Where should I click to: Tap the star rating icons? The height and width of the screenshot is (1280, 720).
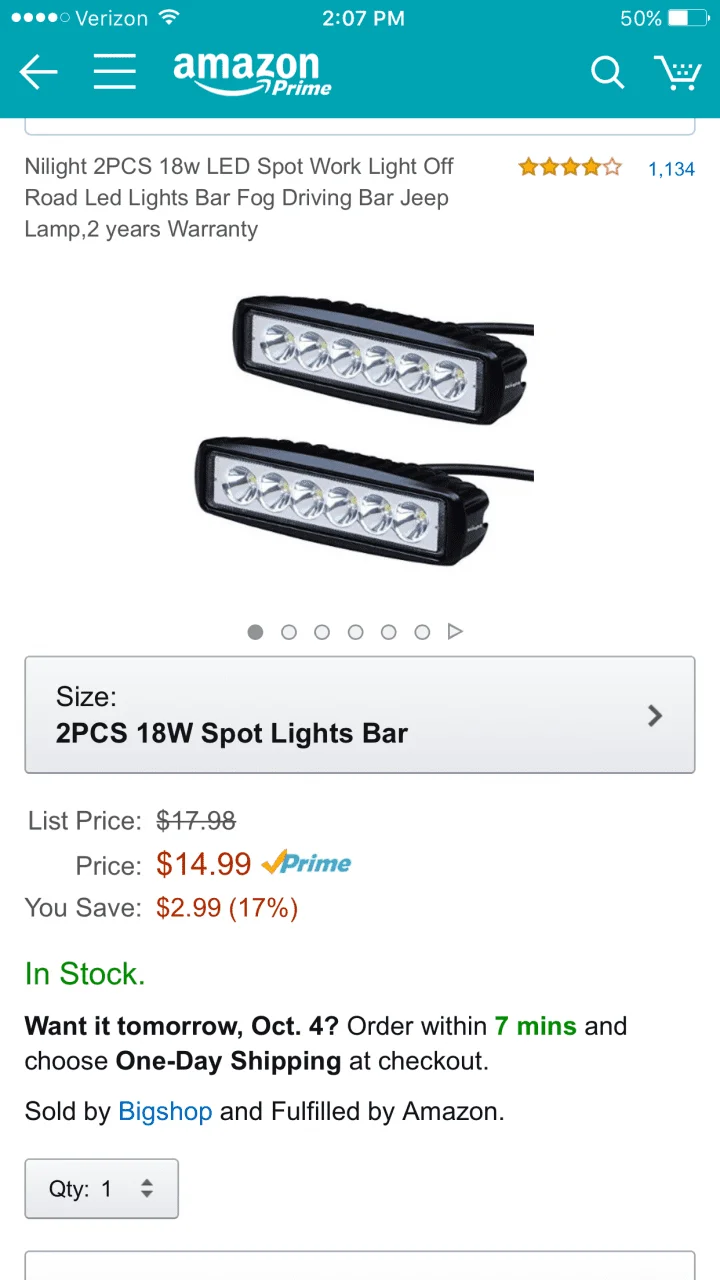(x=569, y=167)
